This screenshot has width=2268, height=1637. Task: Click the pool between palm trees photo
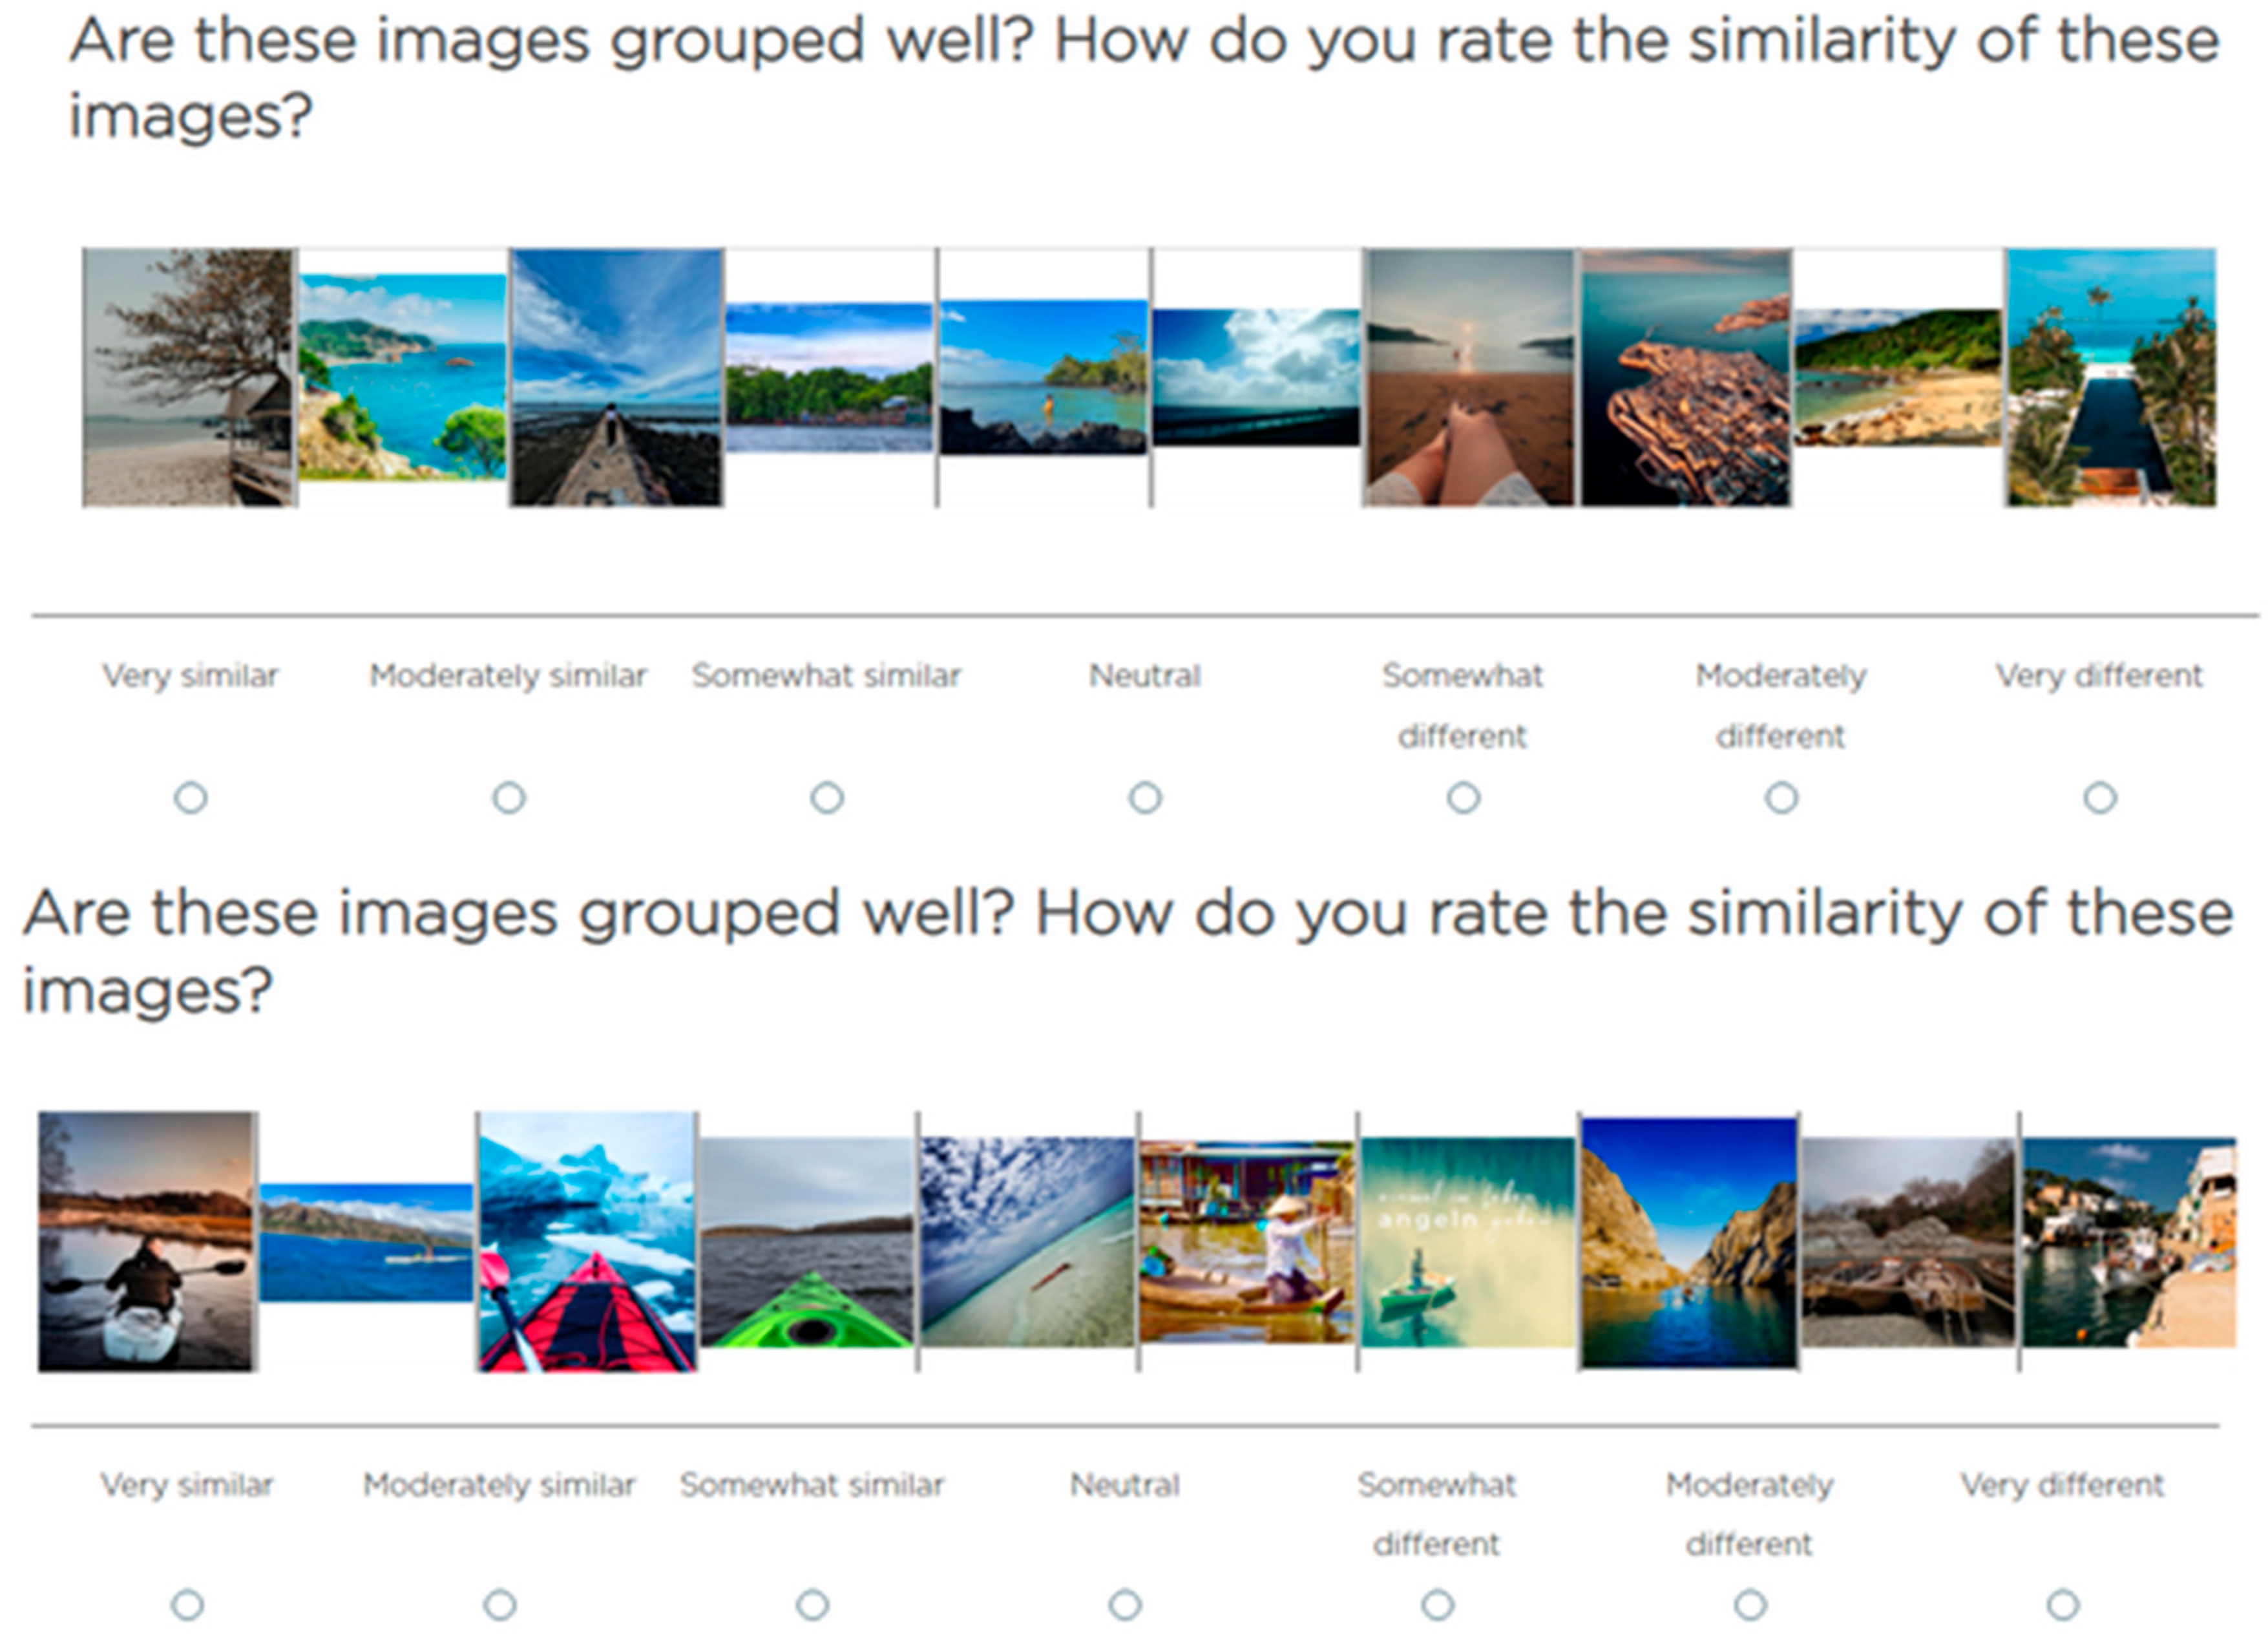[x=2110, y=377]
